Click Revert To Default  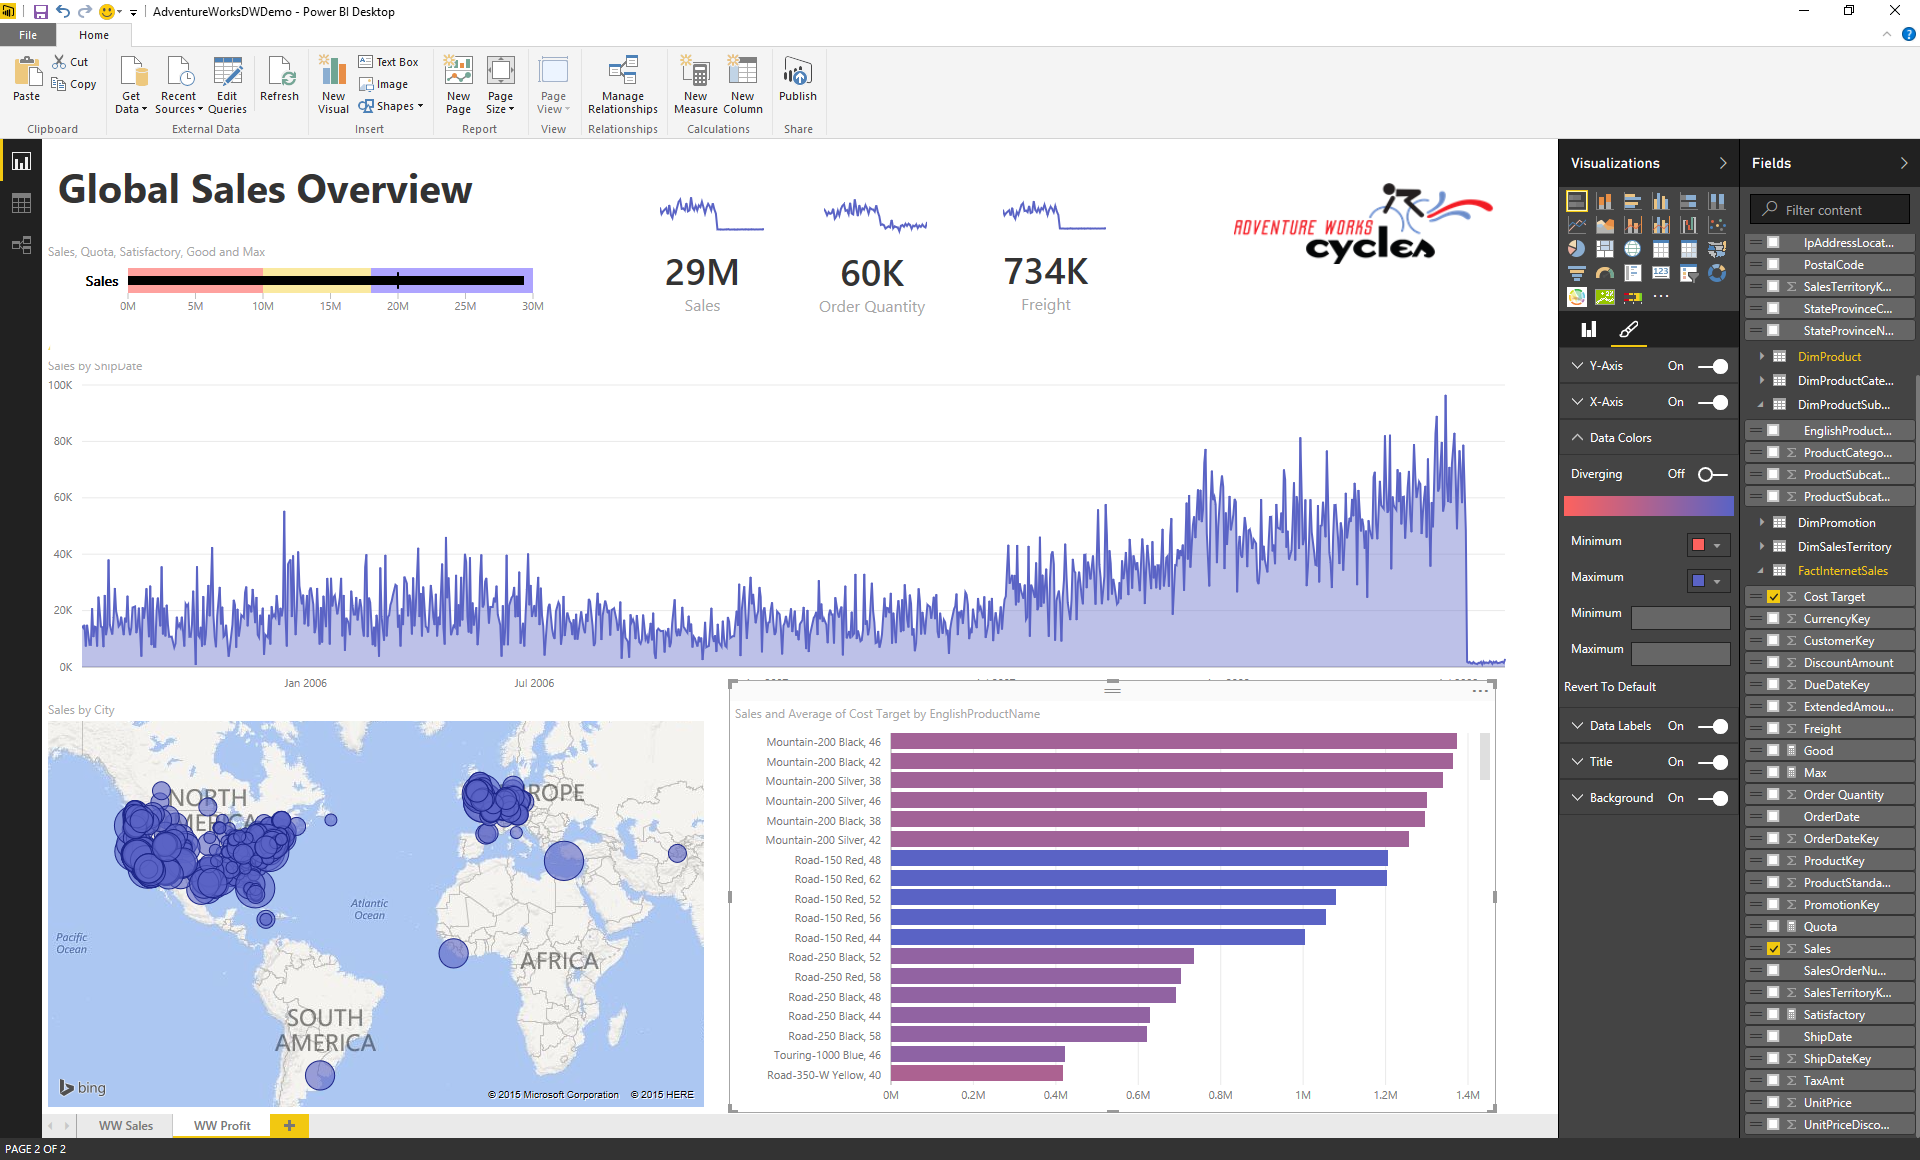[x=1610, y=687]
